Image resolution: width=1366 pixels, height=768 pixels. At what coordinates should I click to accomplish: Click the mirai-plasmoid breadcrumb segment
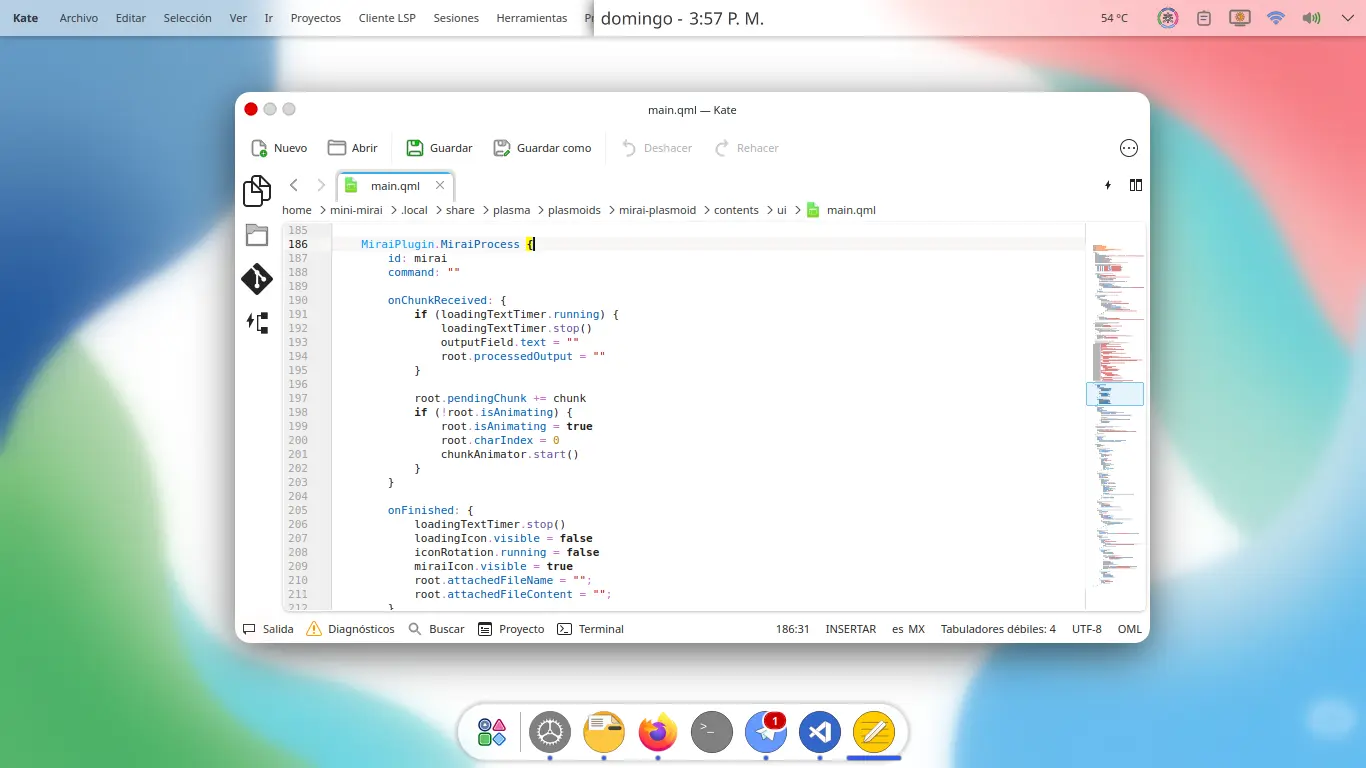(x=657, y=210)
